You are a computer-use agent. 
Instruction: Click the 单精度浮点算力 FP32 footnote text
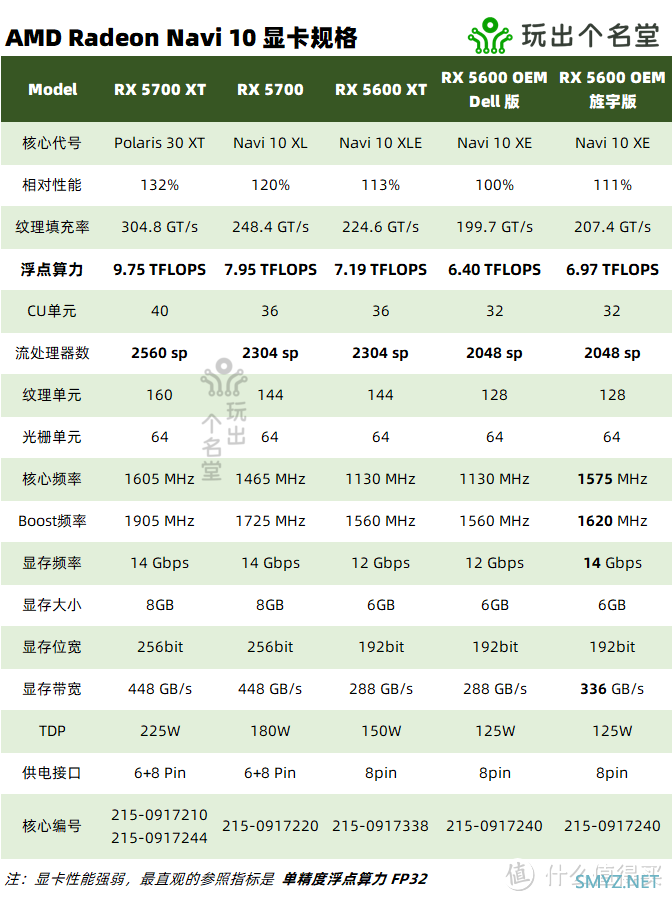click(x=355, y=879)
